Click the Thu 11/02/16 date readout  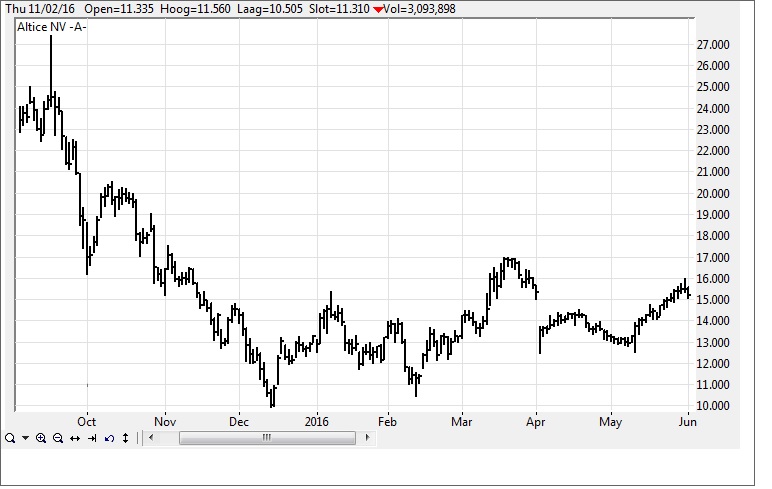click(40, 9)
